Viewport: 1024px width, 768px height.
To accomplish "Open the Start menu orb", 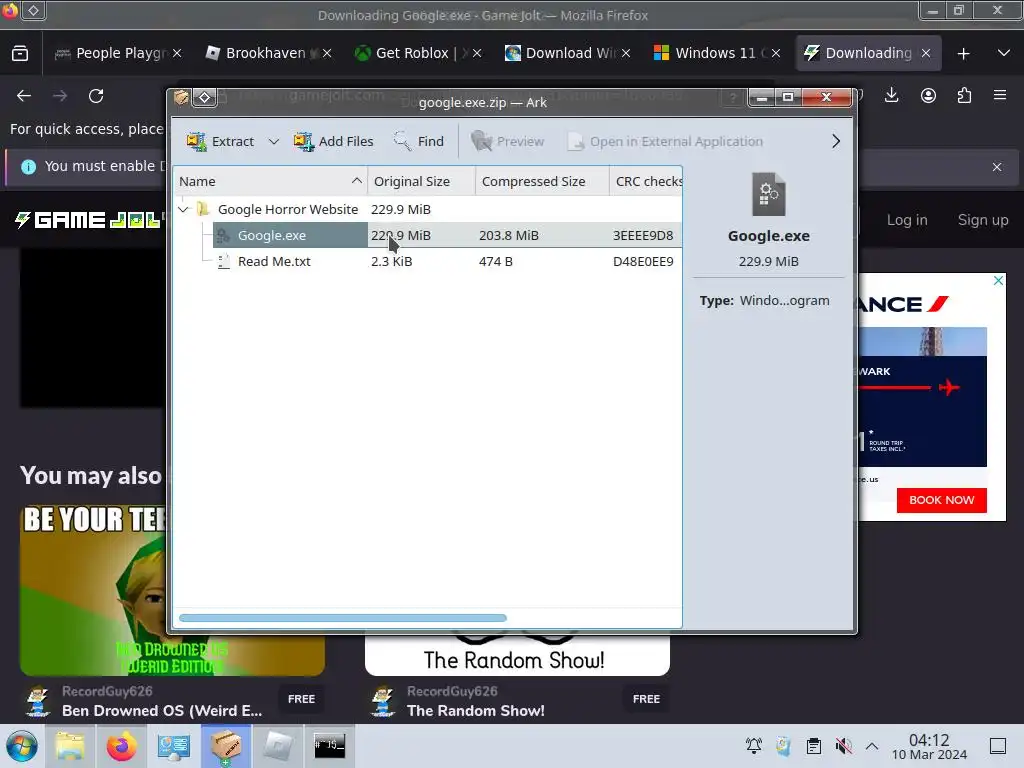I will tap(22, 746).
